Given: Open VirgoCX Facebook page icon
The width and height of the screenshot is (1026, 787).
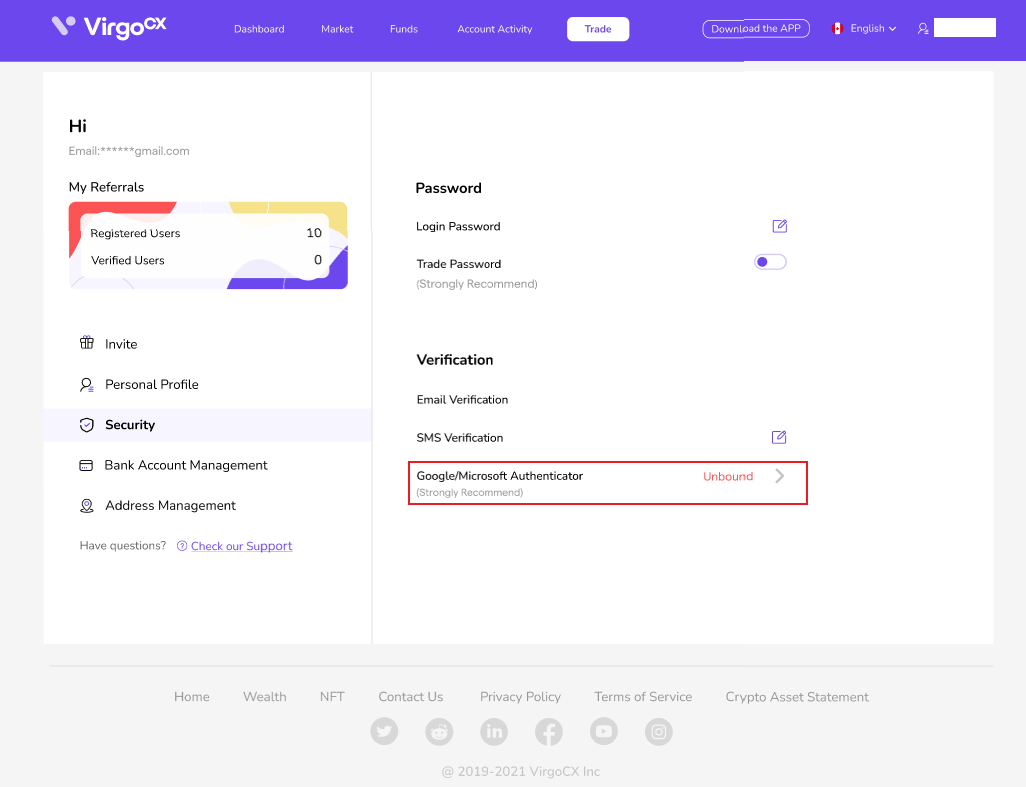Looking at the screenshot, I should [x=548, y=732].
